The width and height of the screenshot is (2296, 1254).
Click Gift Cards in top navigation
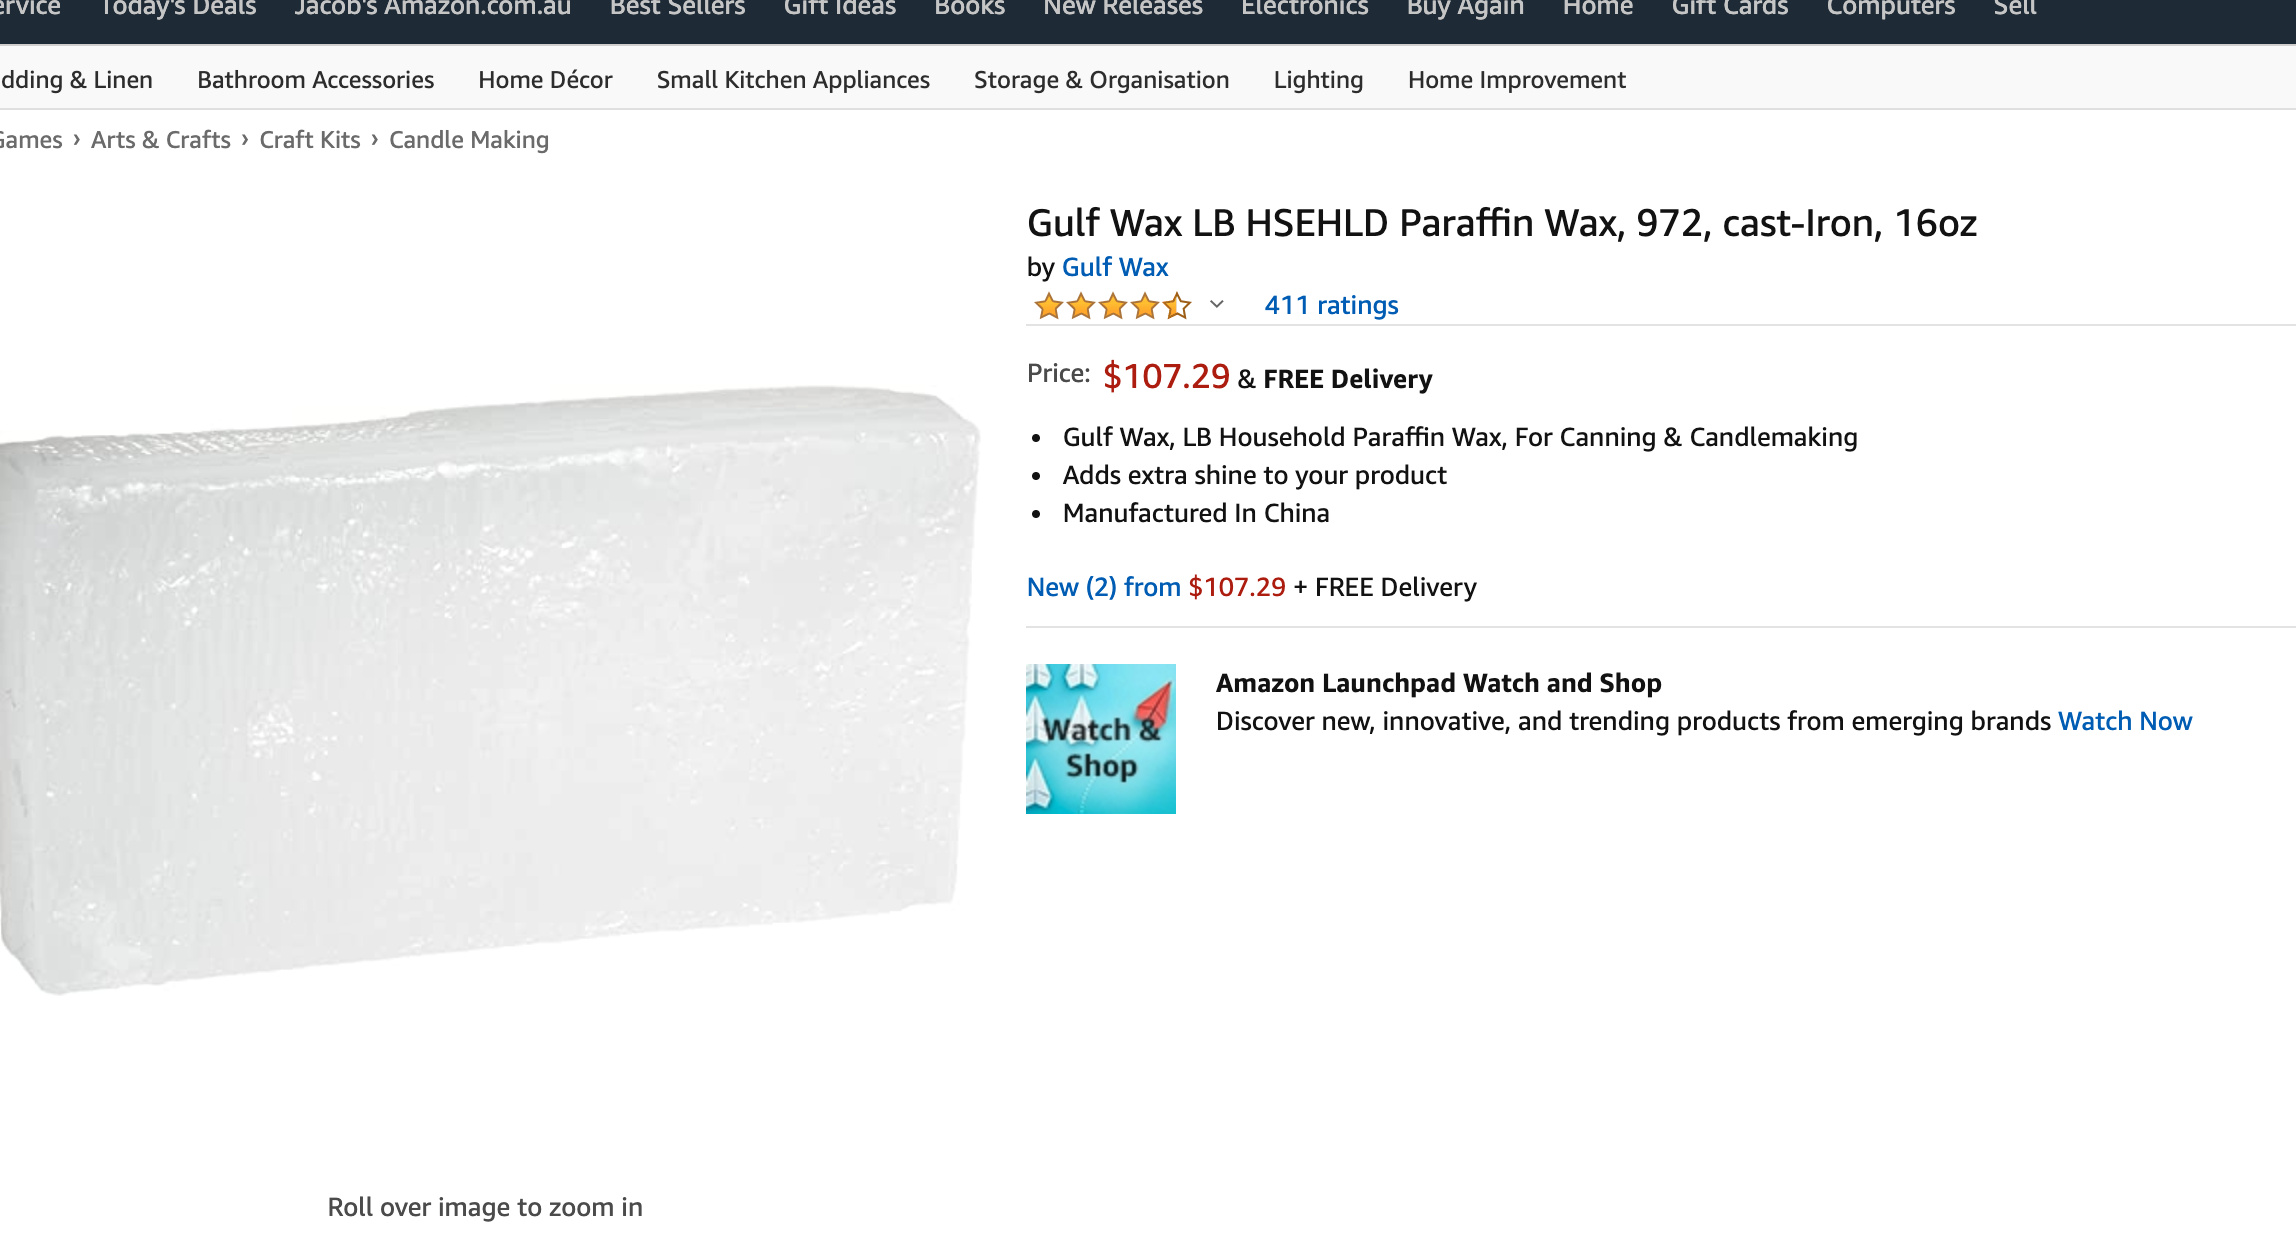[x=1729, y=8]
